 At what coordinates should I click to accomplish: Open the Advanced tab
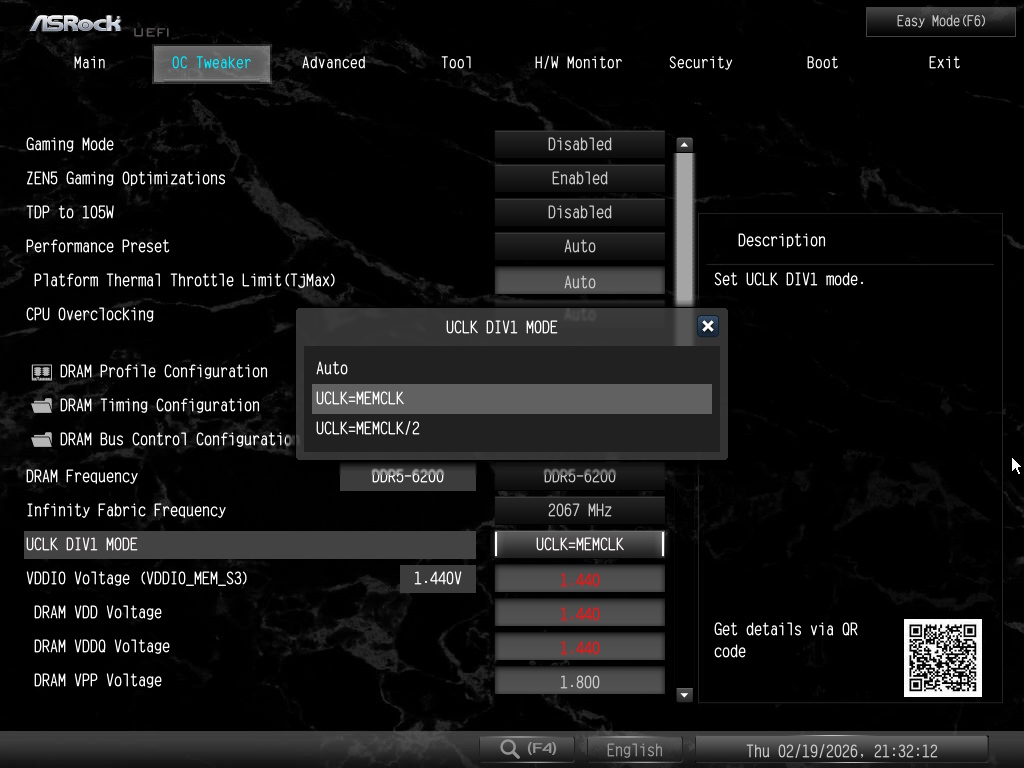coord(334,63)
